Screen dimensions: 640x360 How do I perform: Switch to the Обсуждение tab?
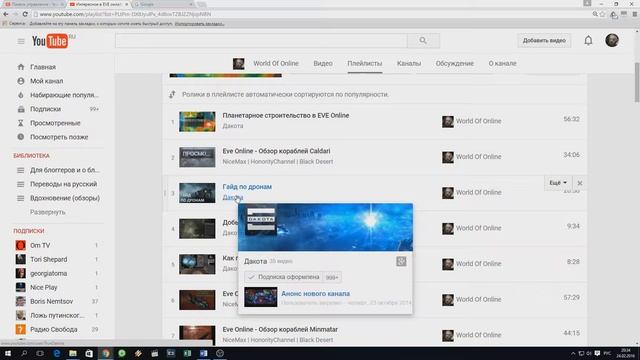455,64
